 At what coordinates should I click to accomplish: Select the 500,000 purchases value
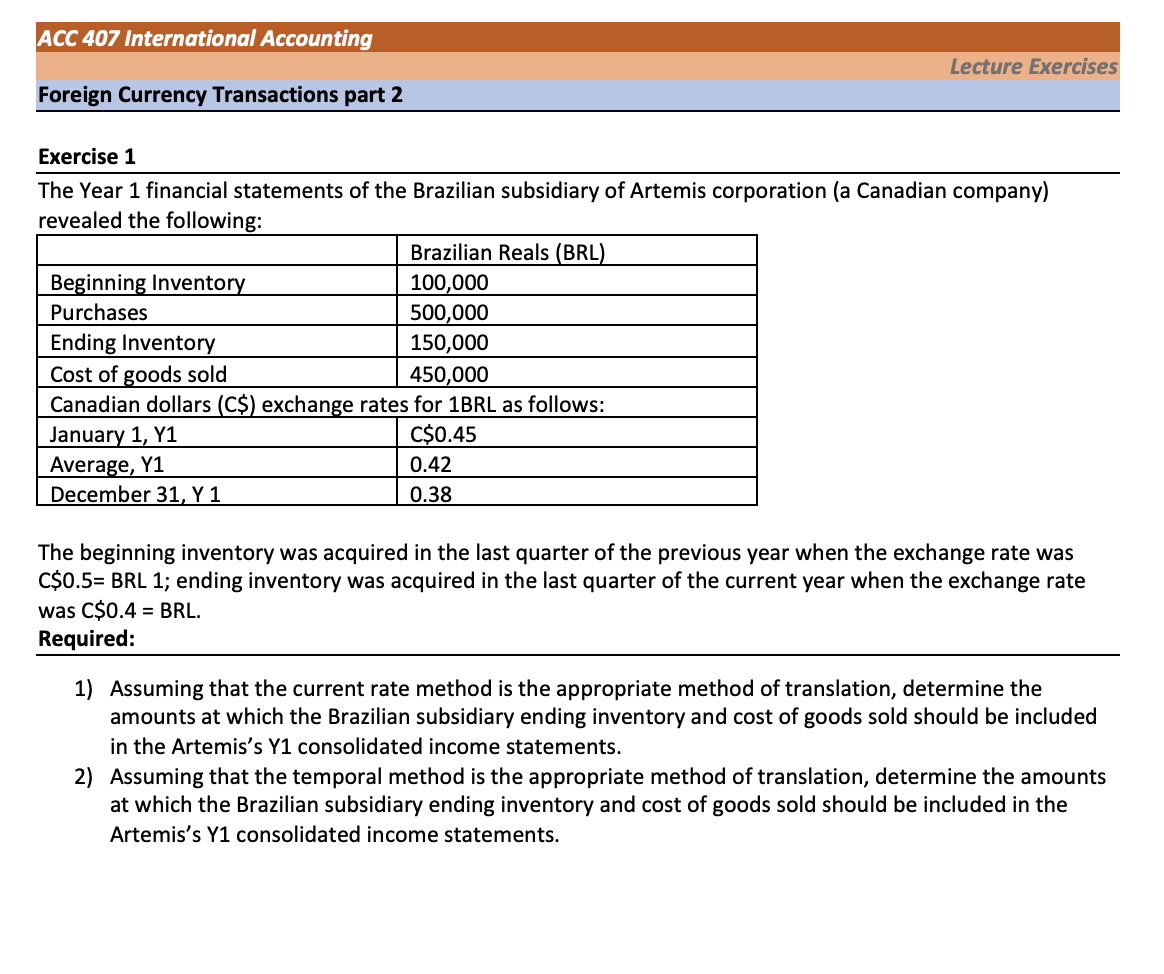tap(449, 313)
